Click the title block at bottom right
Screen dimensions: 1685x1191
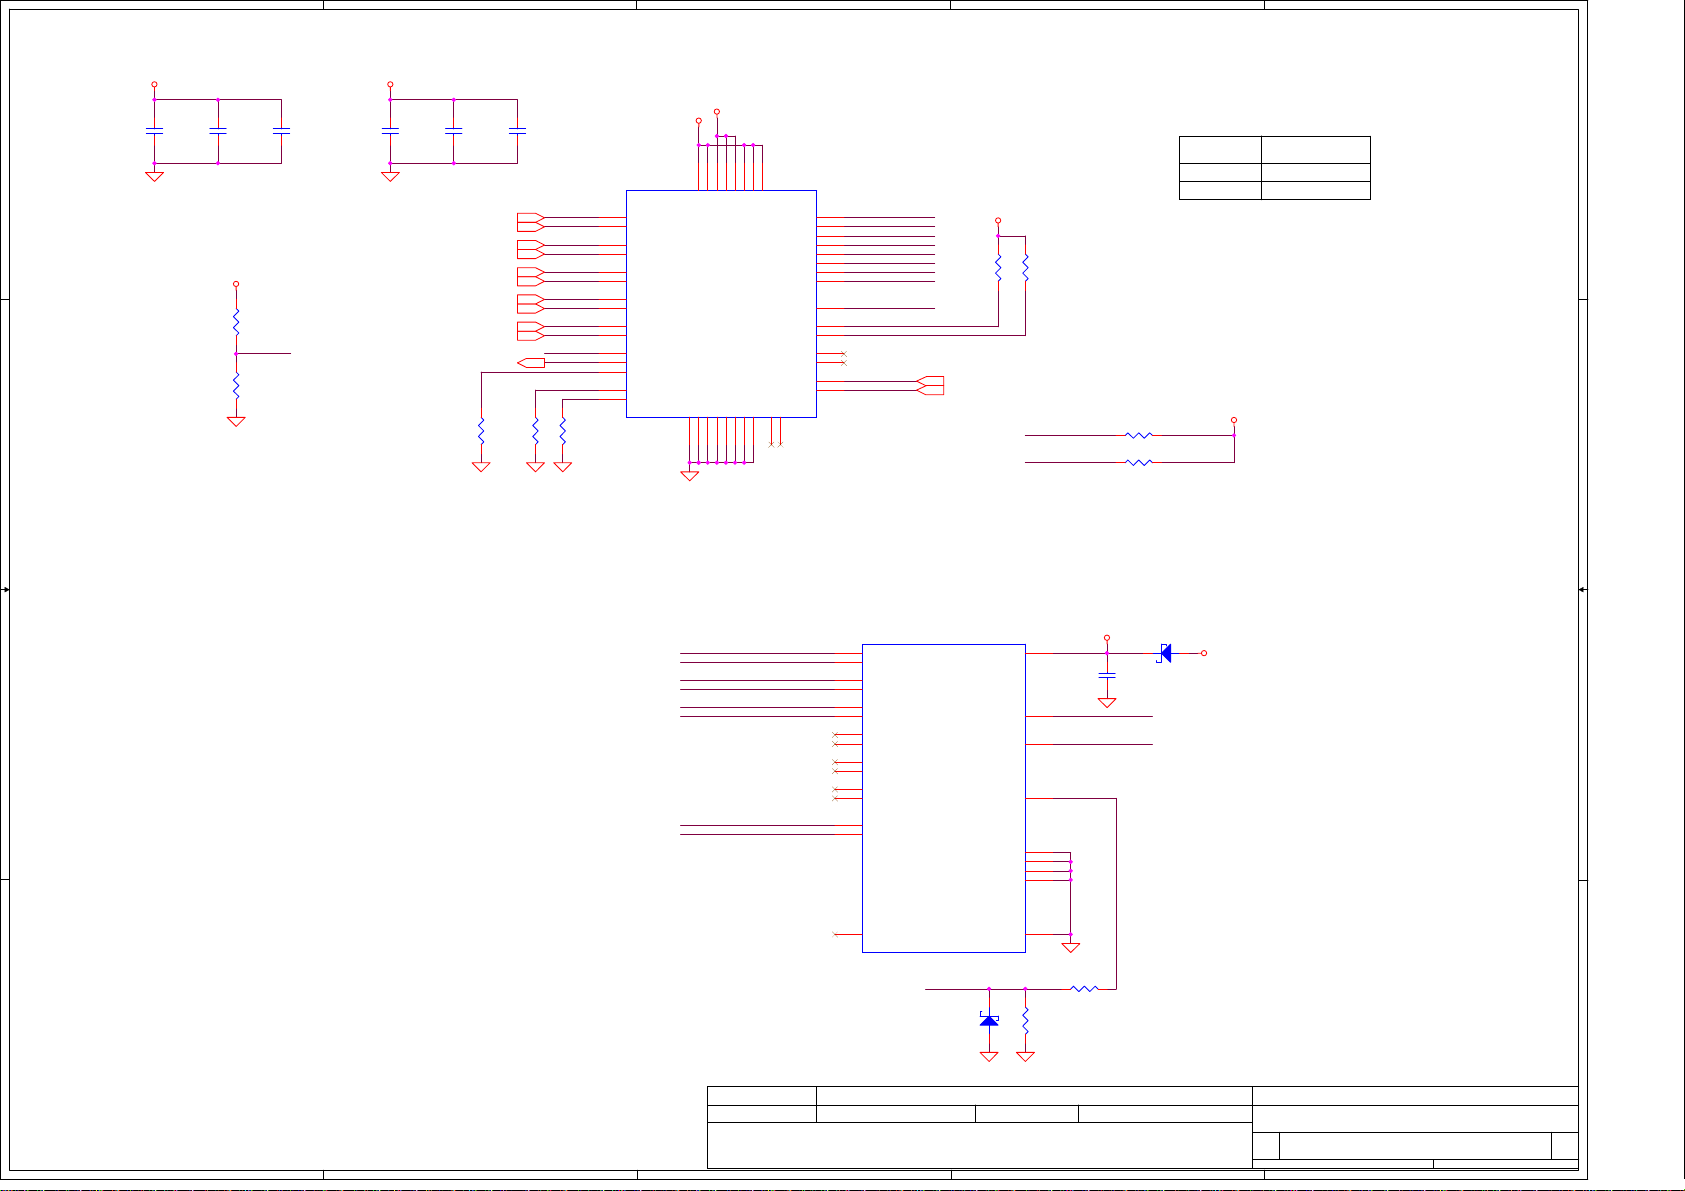[x=1143, y=1127]
